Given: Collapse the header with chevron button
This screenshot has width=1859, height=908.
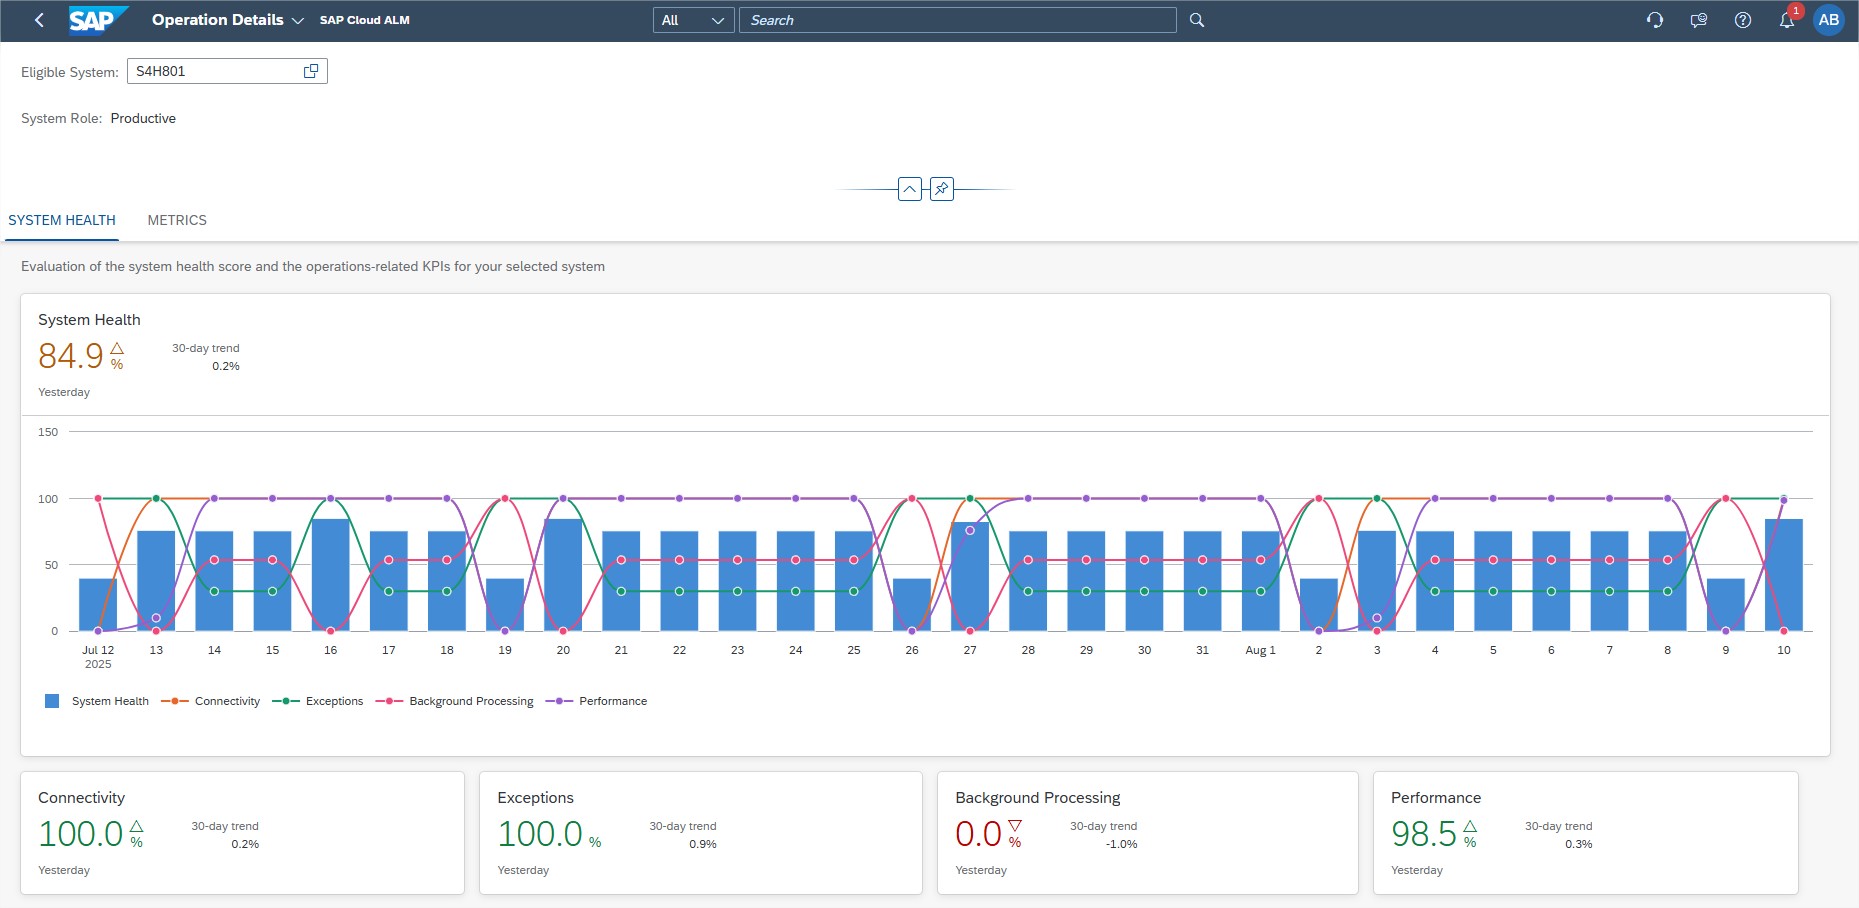Looking at the screenshot, I should point(910,189).
